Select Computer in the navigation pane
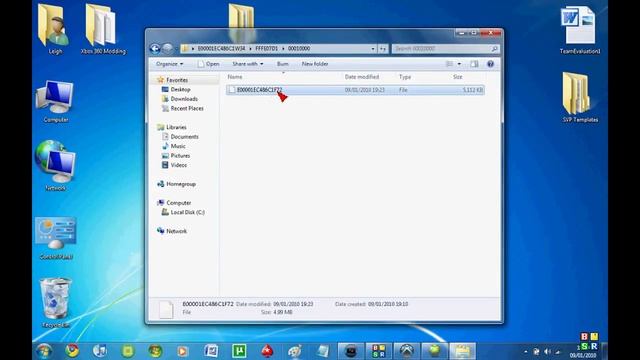This screenshot has width=640, height=360. (178, 203)
